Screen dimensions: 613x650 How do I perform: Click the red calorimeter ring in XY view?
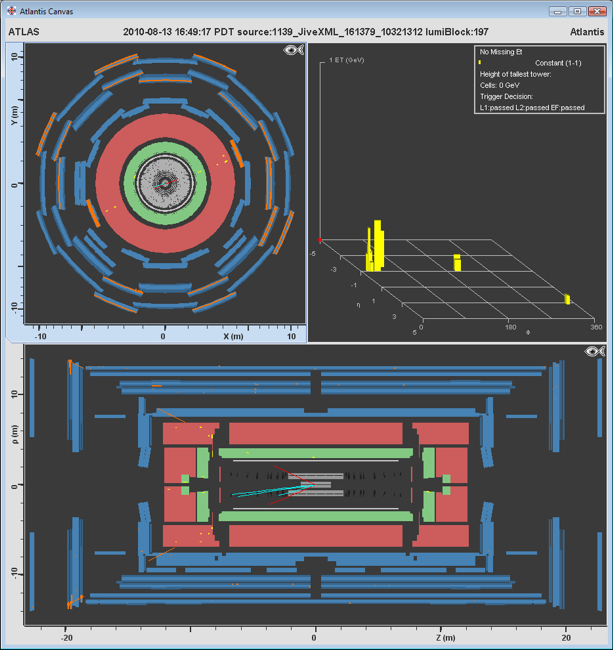224,183
